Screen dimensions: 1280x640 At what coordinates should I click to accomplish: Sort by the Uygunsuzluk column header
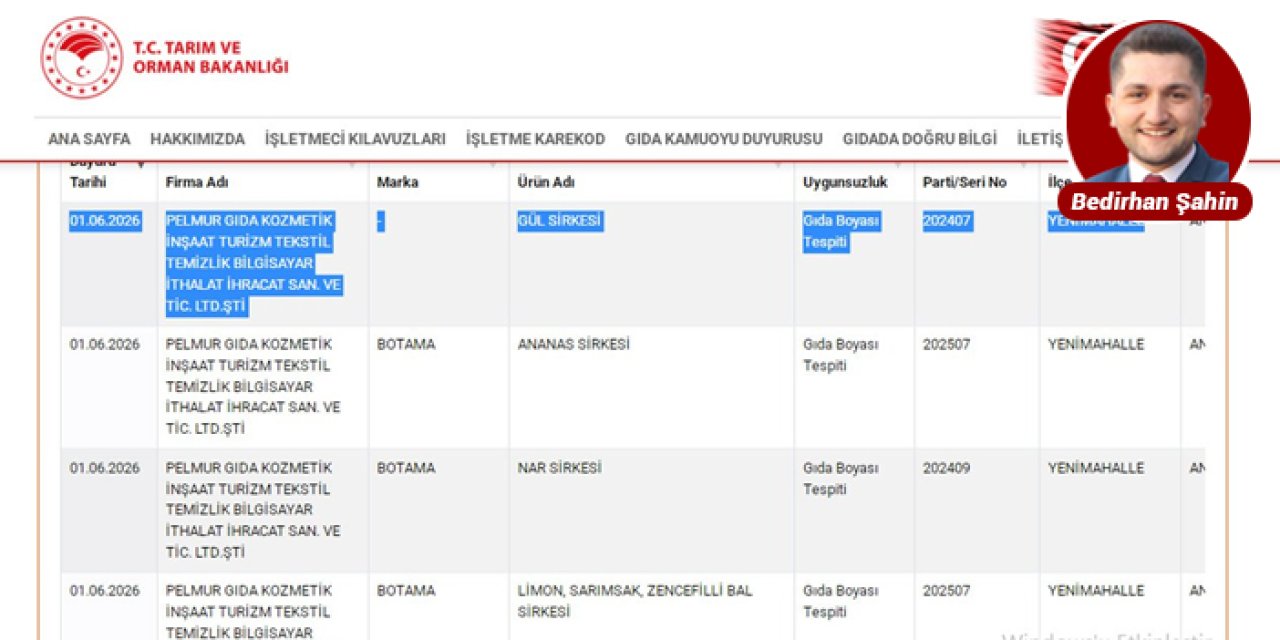[x=845, y=182]
